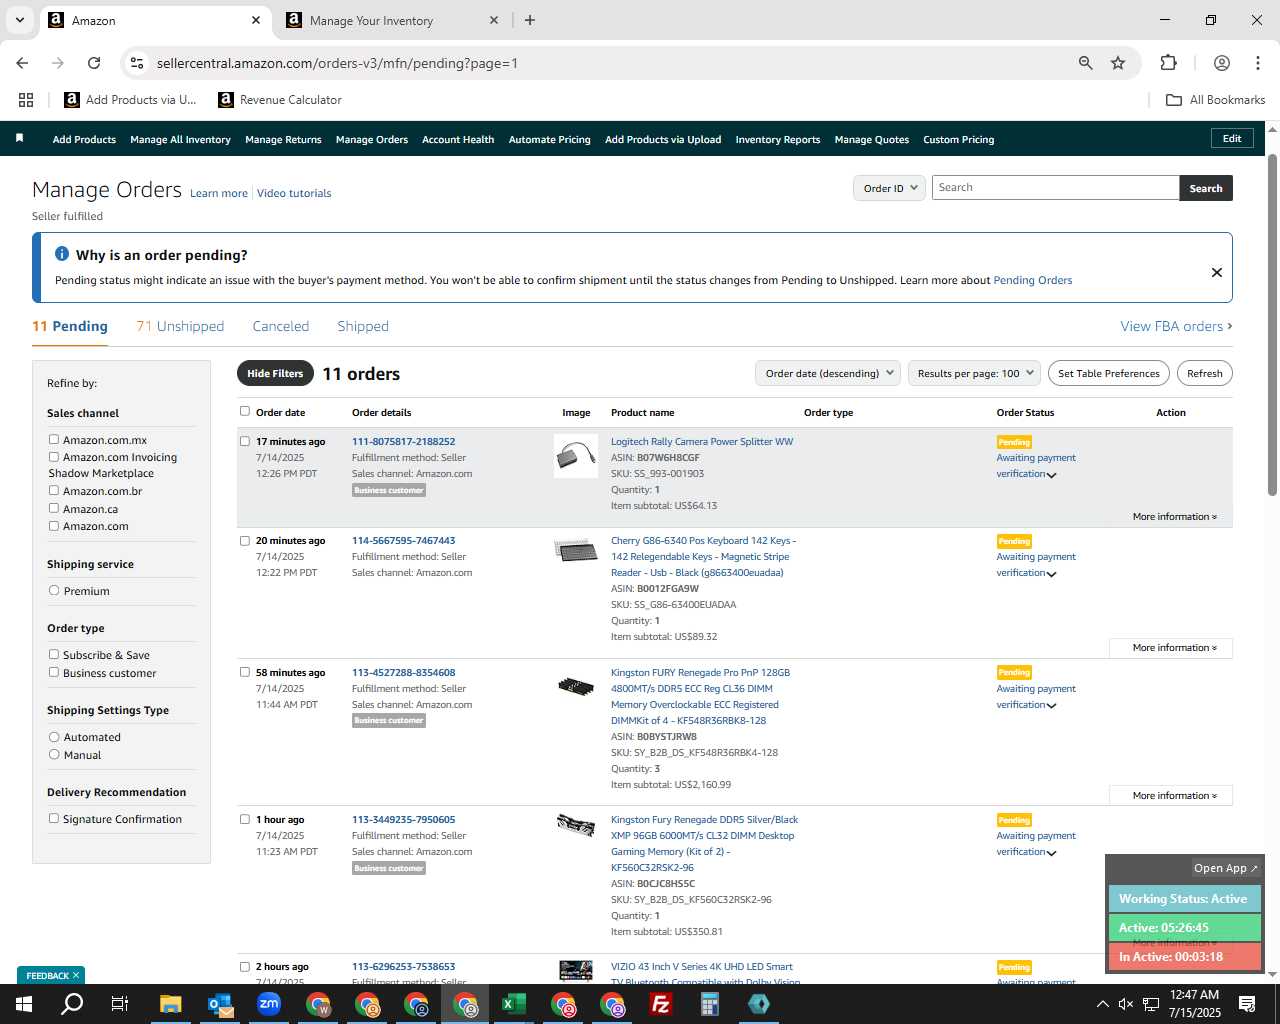Open Windows taskbar search

(x=72, y=1004)
